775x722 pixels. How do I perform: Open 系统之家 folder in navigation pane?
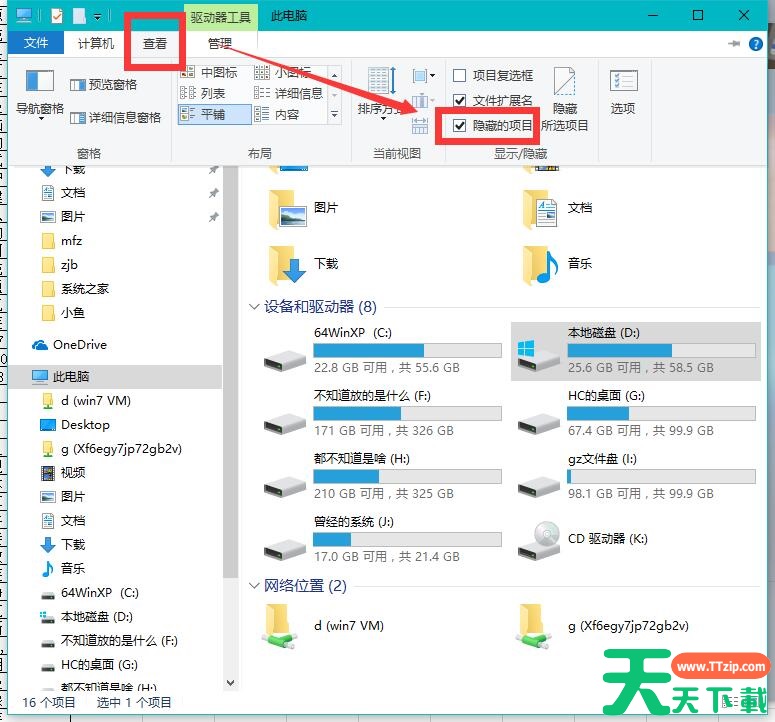coord(75,289)
